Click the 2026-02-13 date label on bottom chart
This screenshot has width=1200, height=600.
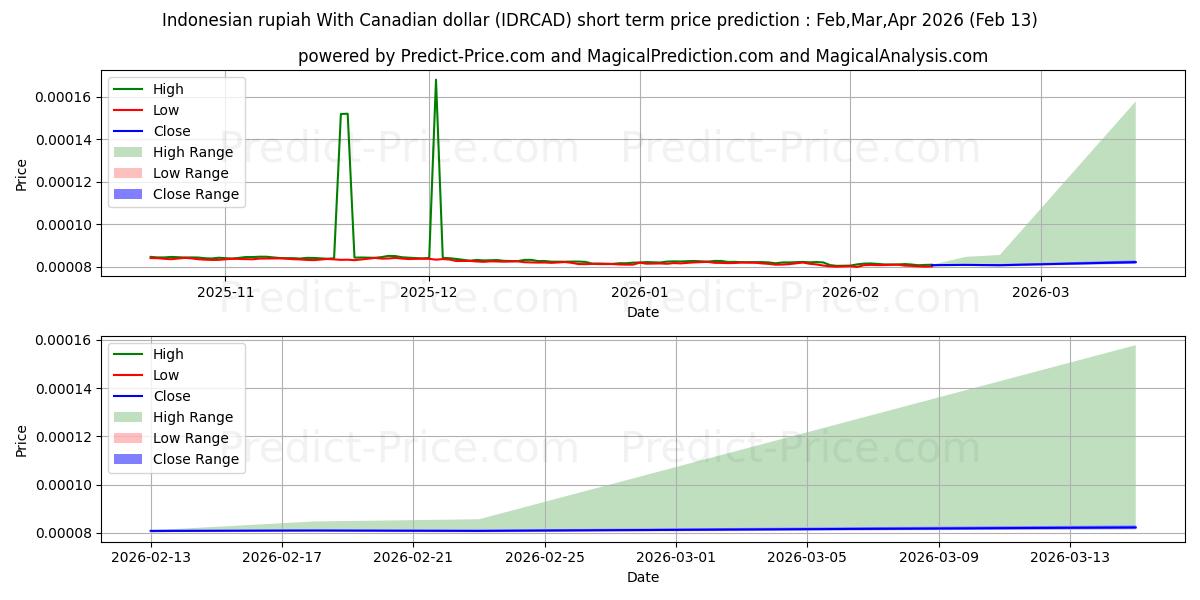click(x=151, y=557)
